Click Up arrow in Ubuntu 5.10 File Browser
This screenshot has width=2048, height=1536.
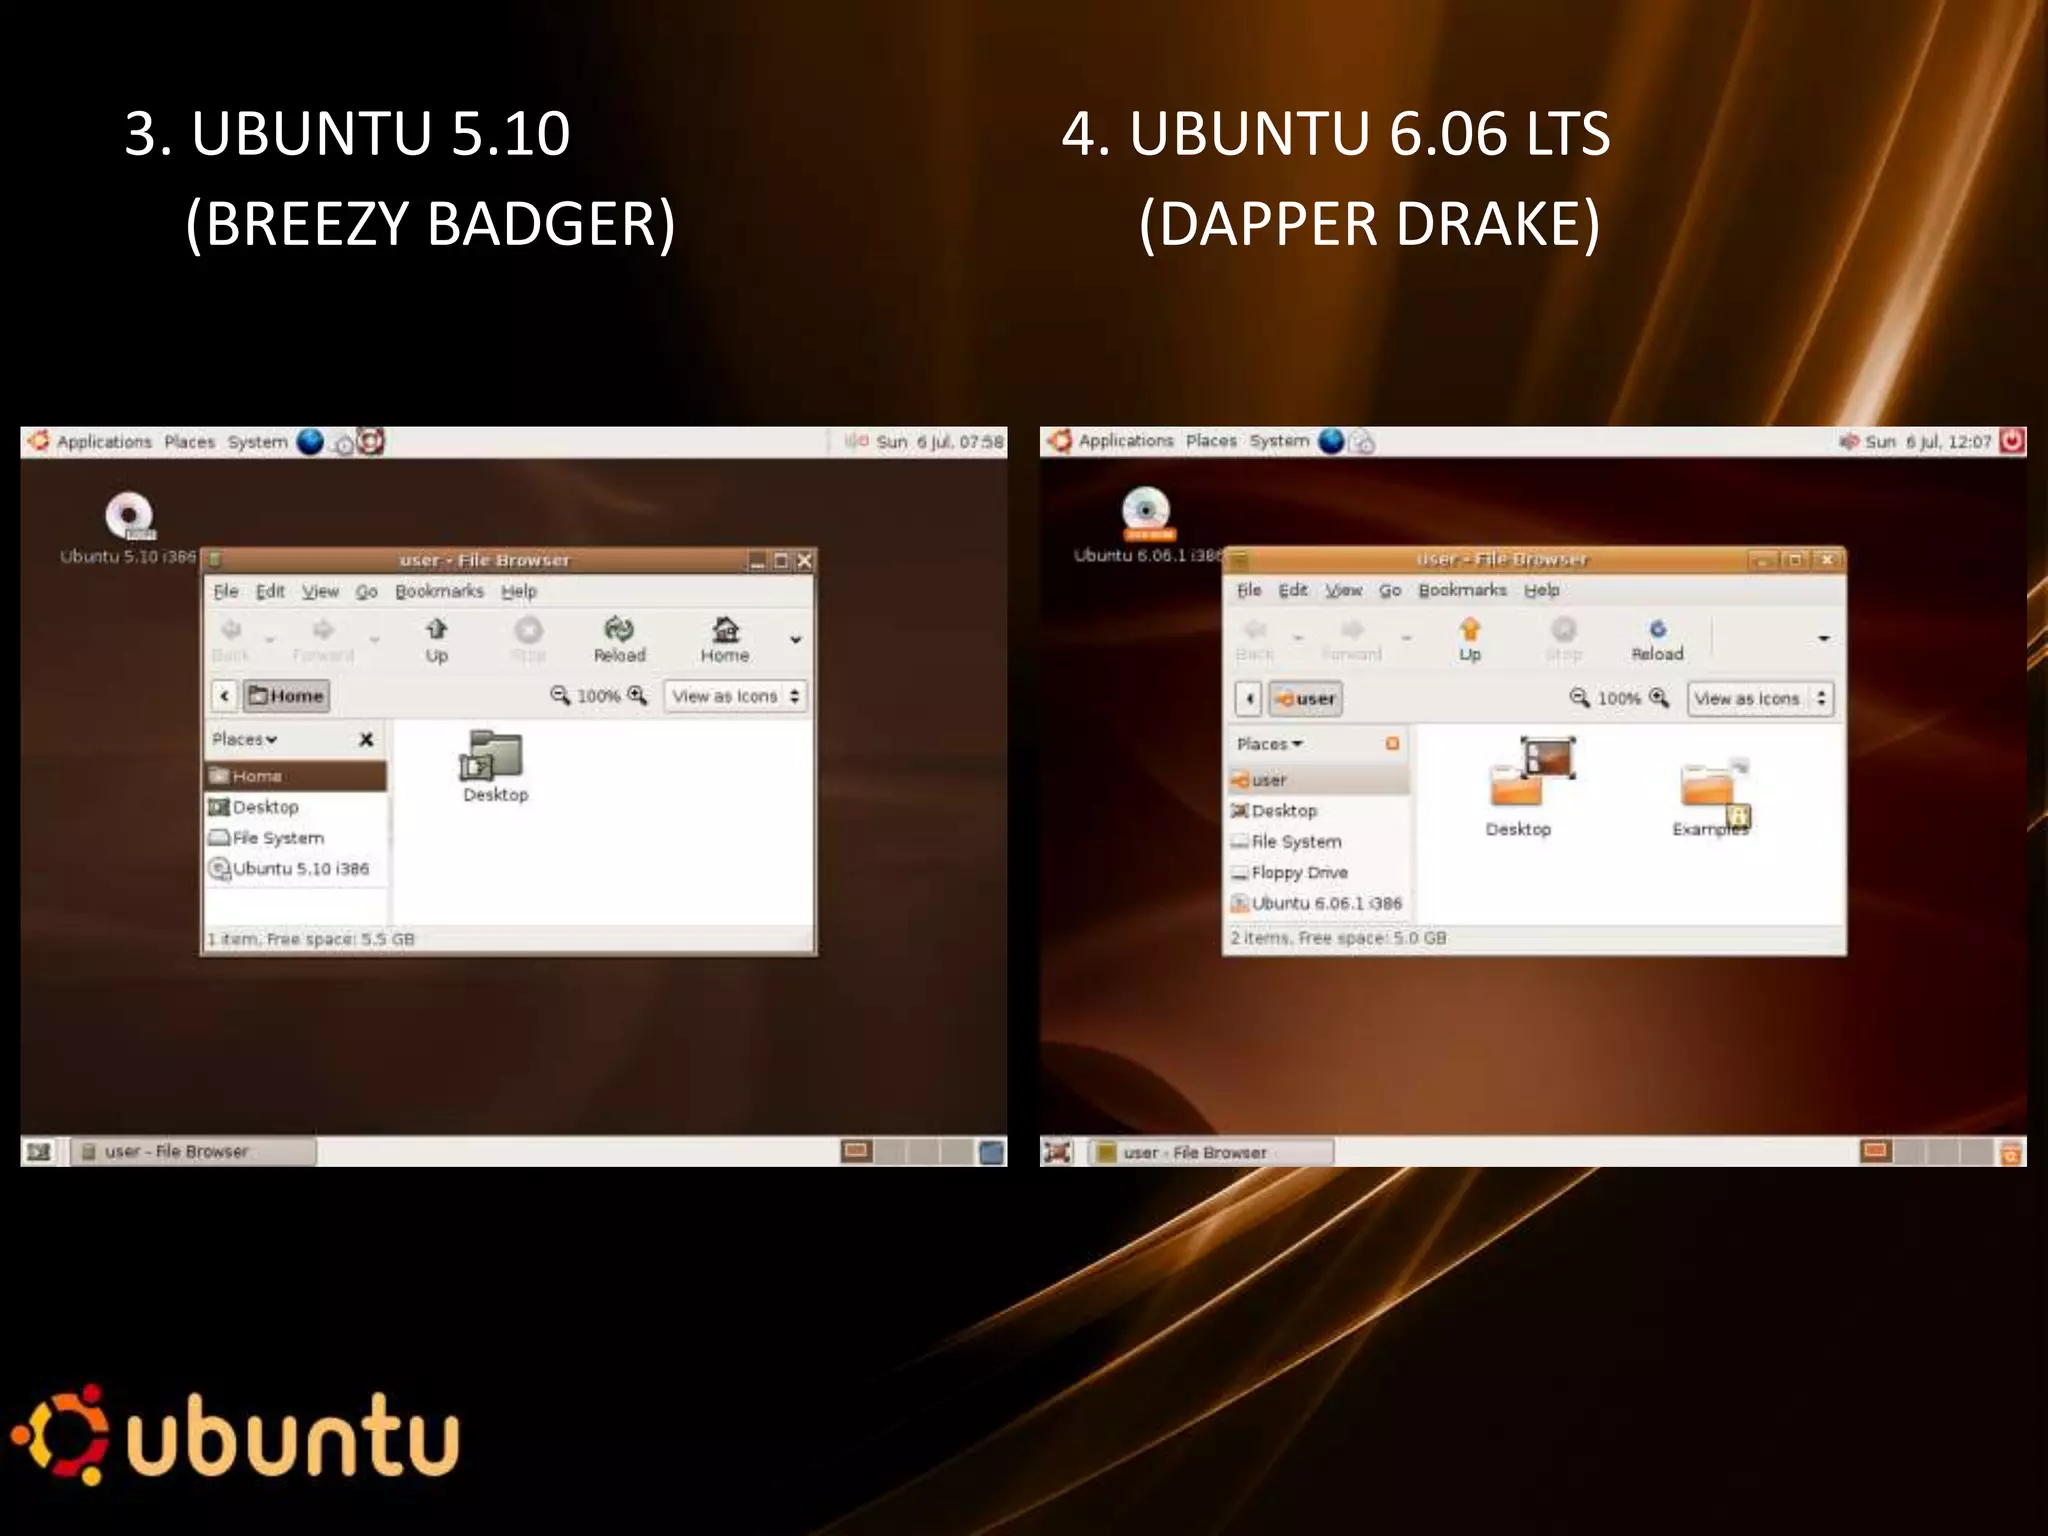pos(436,640)
